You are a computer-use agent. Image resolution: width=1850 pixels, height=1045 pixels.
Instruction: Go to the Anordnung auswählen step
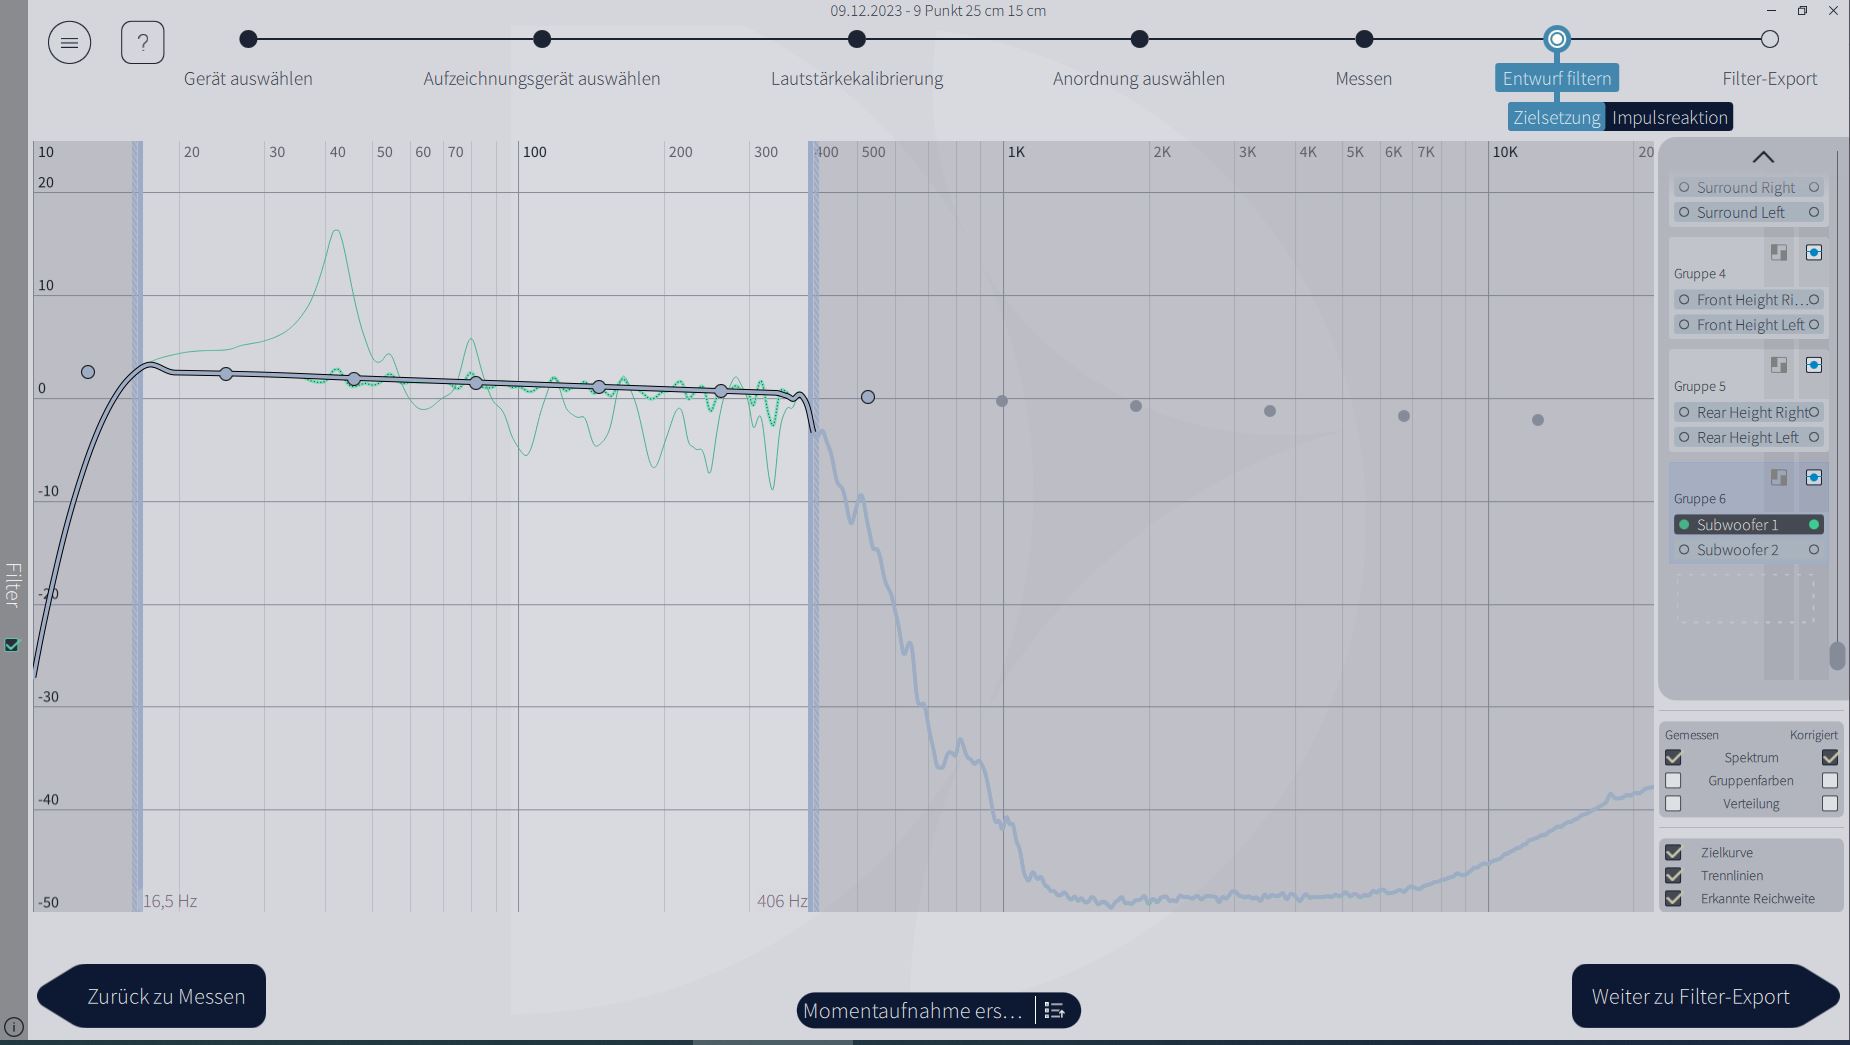[1139, 78]
